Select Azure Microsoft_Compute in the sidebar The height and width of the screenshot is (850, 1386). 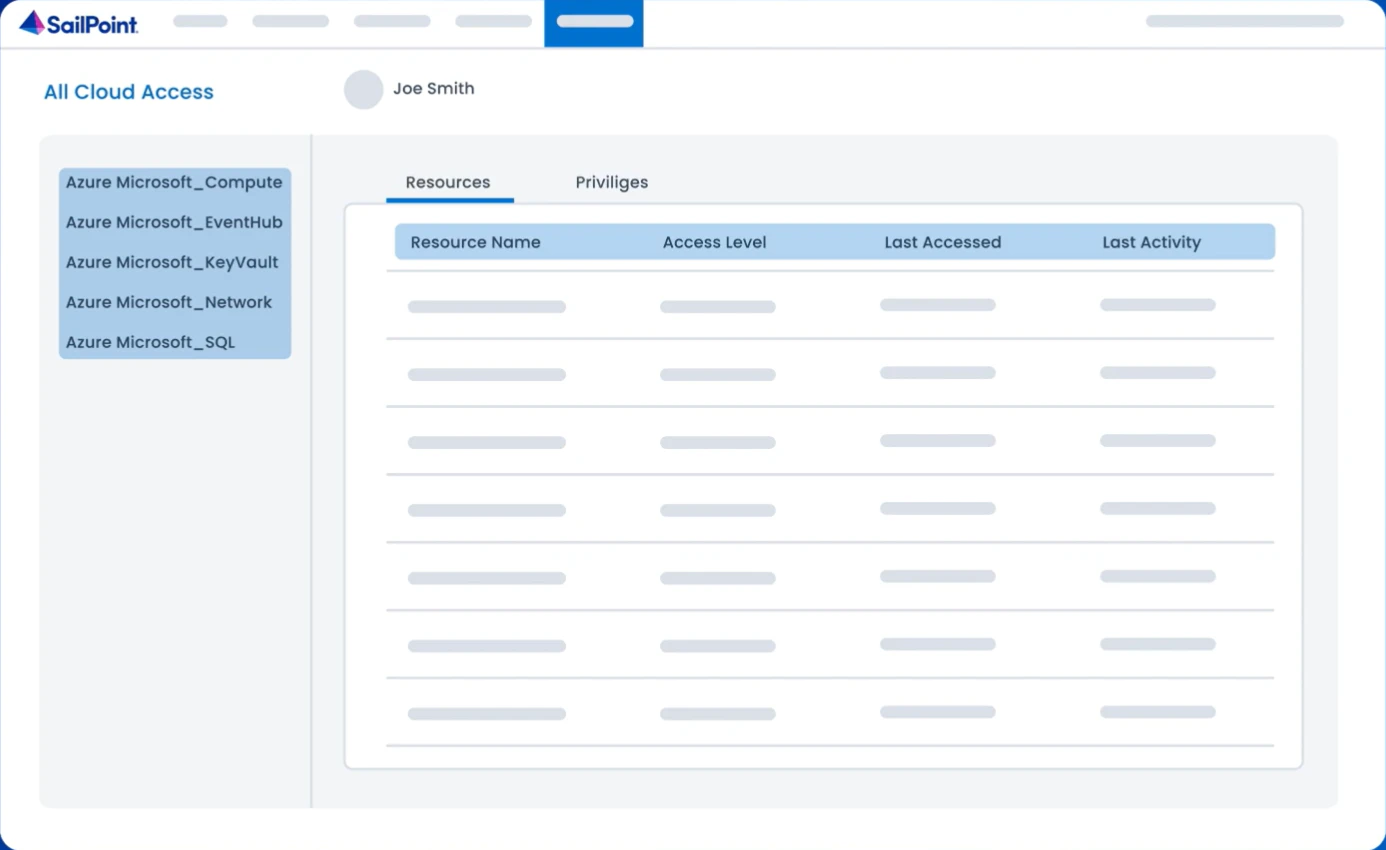coord(175,182)
